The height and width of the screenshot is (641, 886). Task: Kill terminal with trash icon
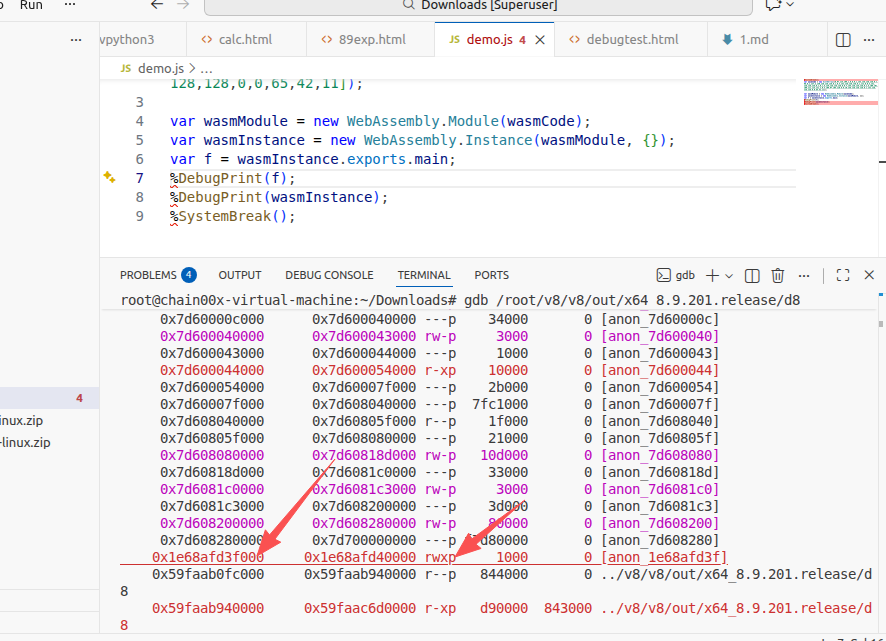pyautogui.click(x=778, y=275)
